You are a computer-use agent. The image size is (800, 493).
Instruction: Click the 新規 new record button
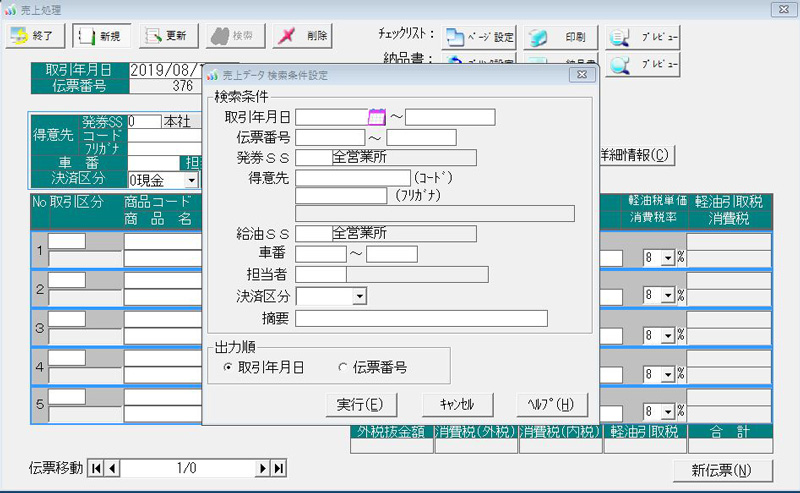100,36
